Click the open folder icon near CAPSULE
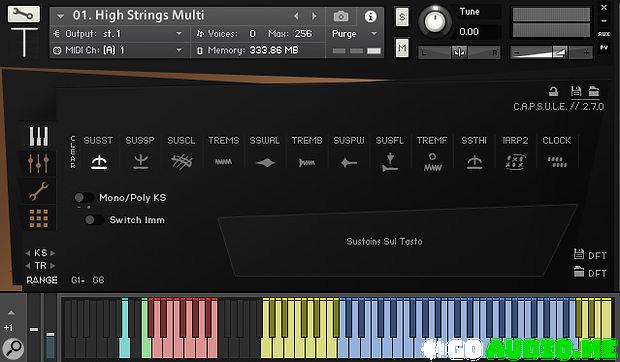The height and width of the screenshot is (362, 620). (x=594, y=92)
